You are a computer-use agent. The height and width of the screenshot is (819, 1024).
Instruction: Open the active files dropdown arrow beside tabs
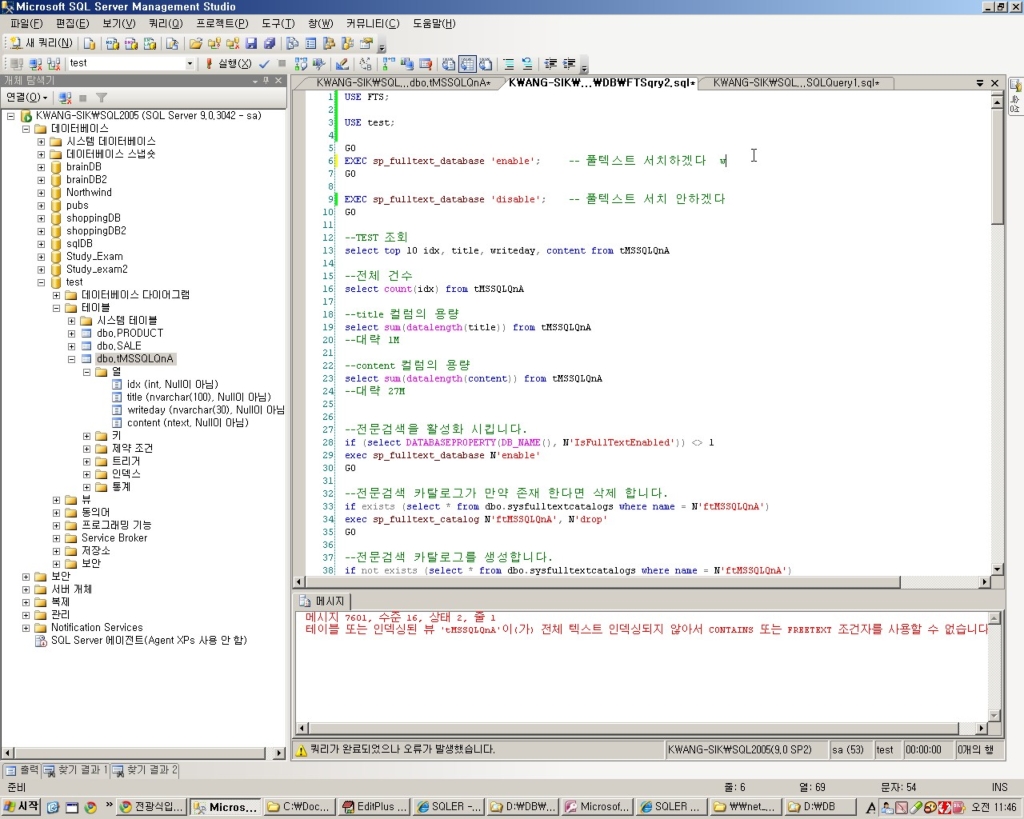tap(980, 83)
